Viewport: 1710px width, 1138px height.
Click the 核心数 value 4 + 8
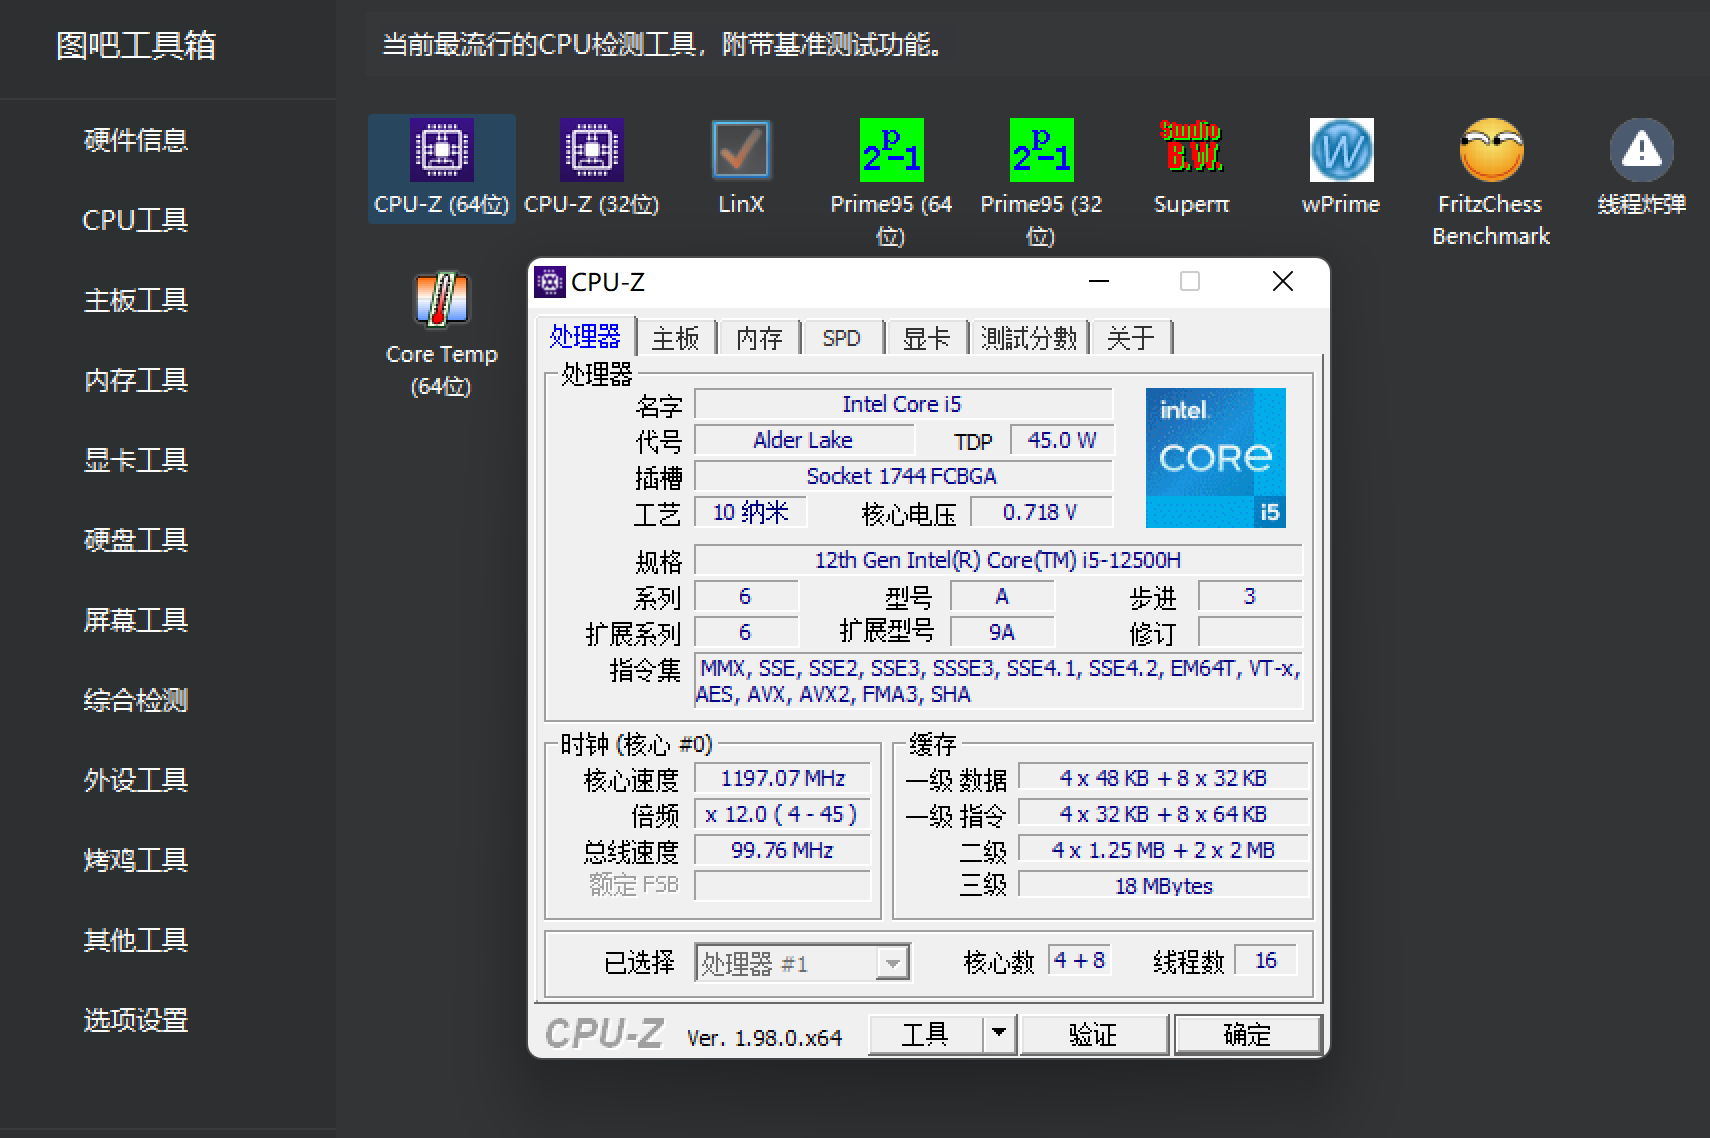point(1079,960)
